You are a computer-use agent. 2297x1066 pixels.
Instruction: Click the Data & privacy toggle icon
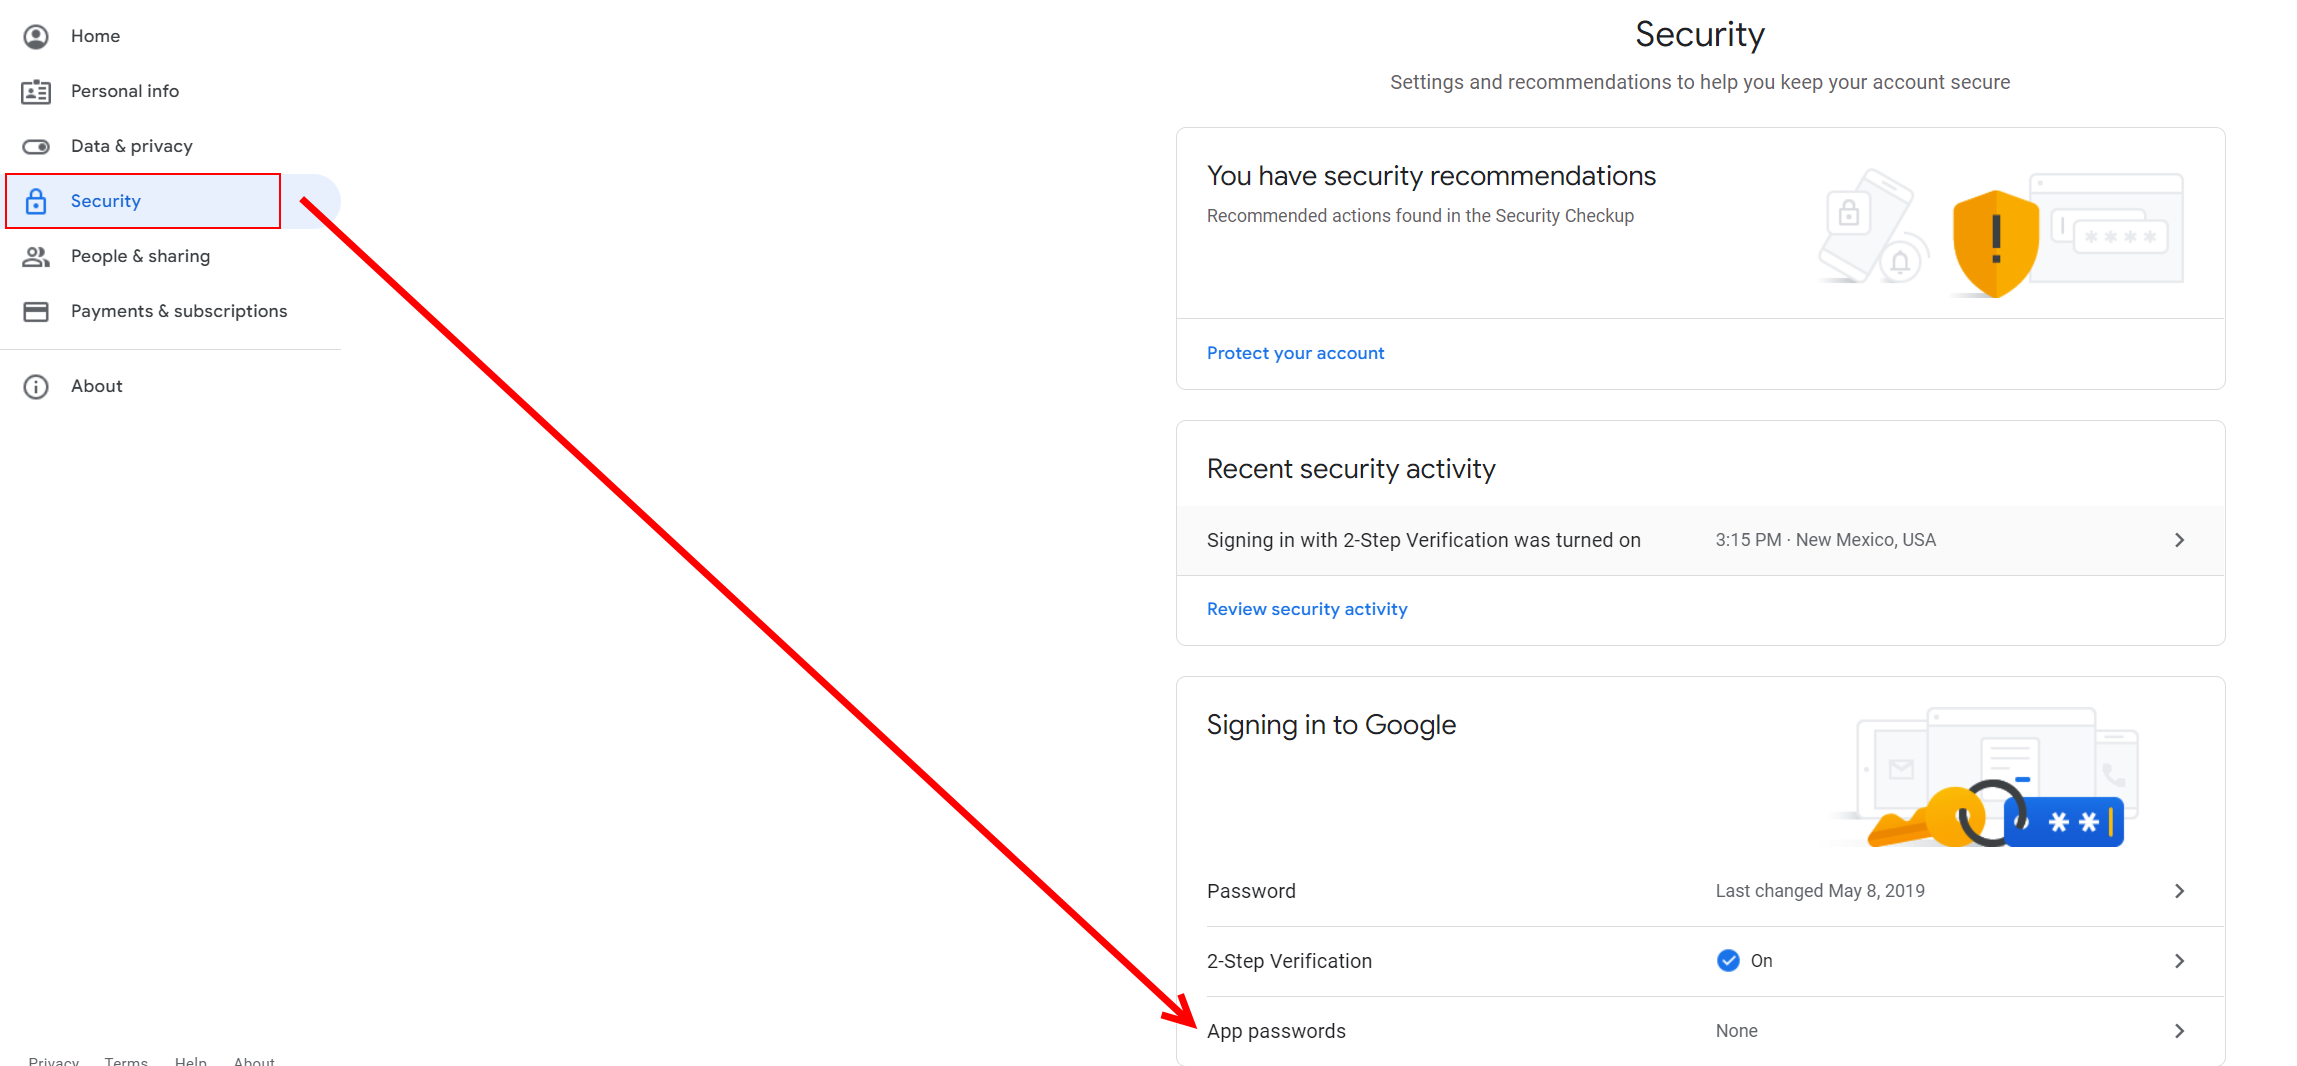[36, 147]
